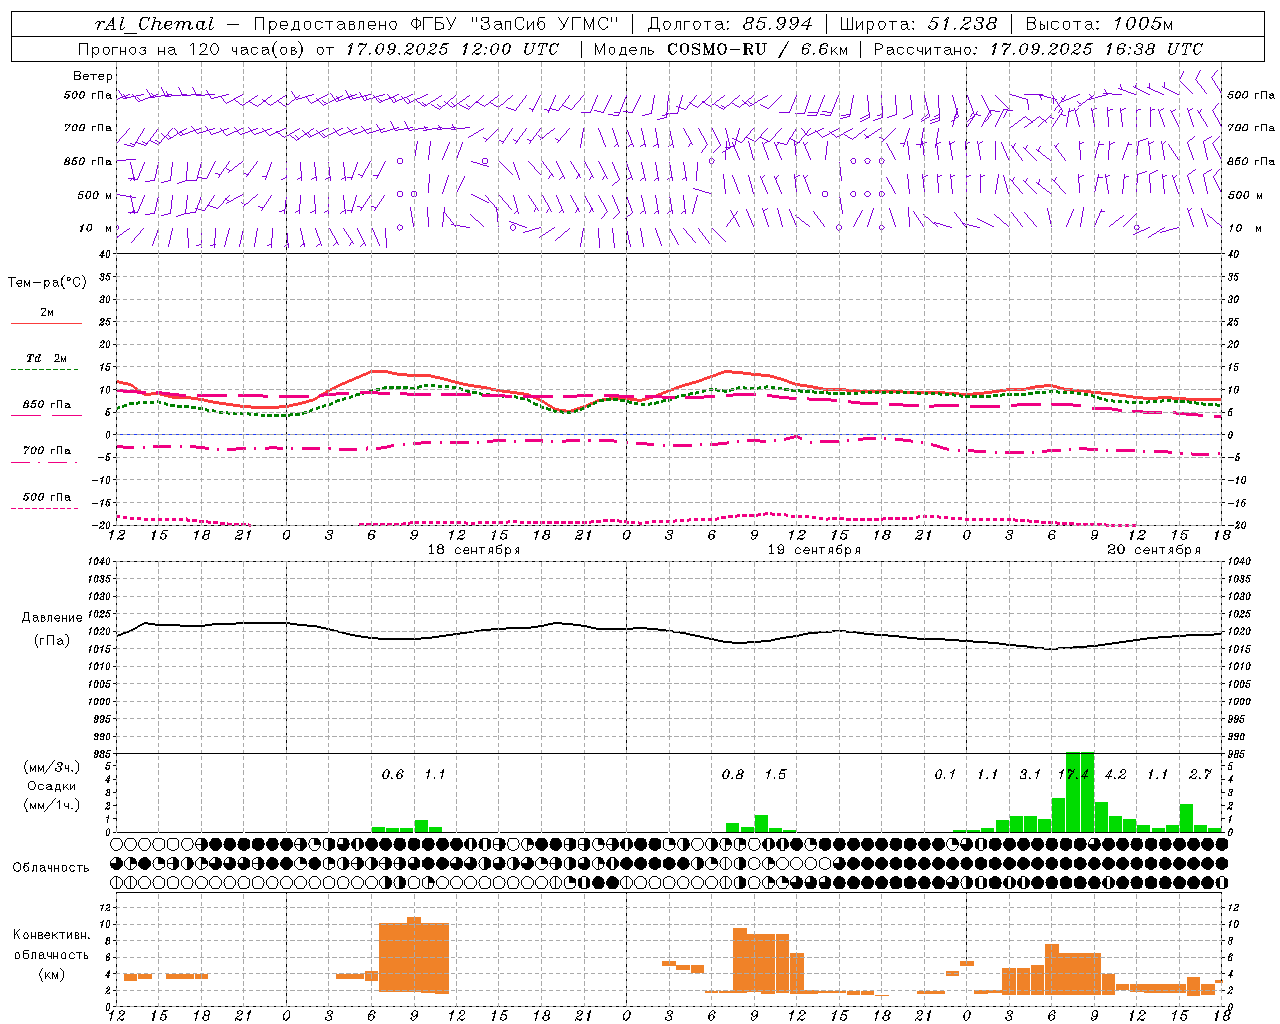Click the 'Конвективн.' convective cloud label
This screenshot has width=1280, height=1024.
52,935
